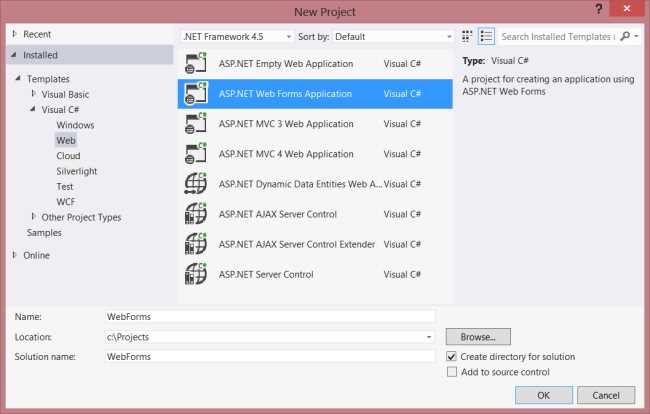Select the Cloud category
Viewport: 650px width, 414px height.
[68, 155]
